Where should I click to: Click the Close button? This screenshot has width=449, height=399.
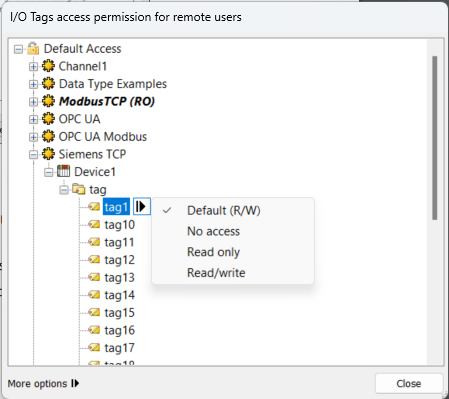pos(409,384)
